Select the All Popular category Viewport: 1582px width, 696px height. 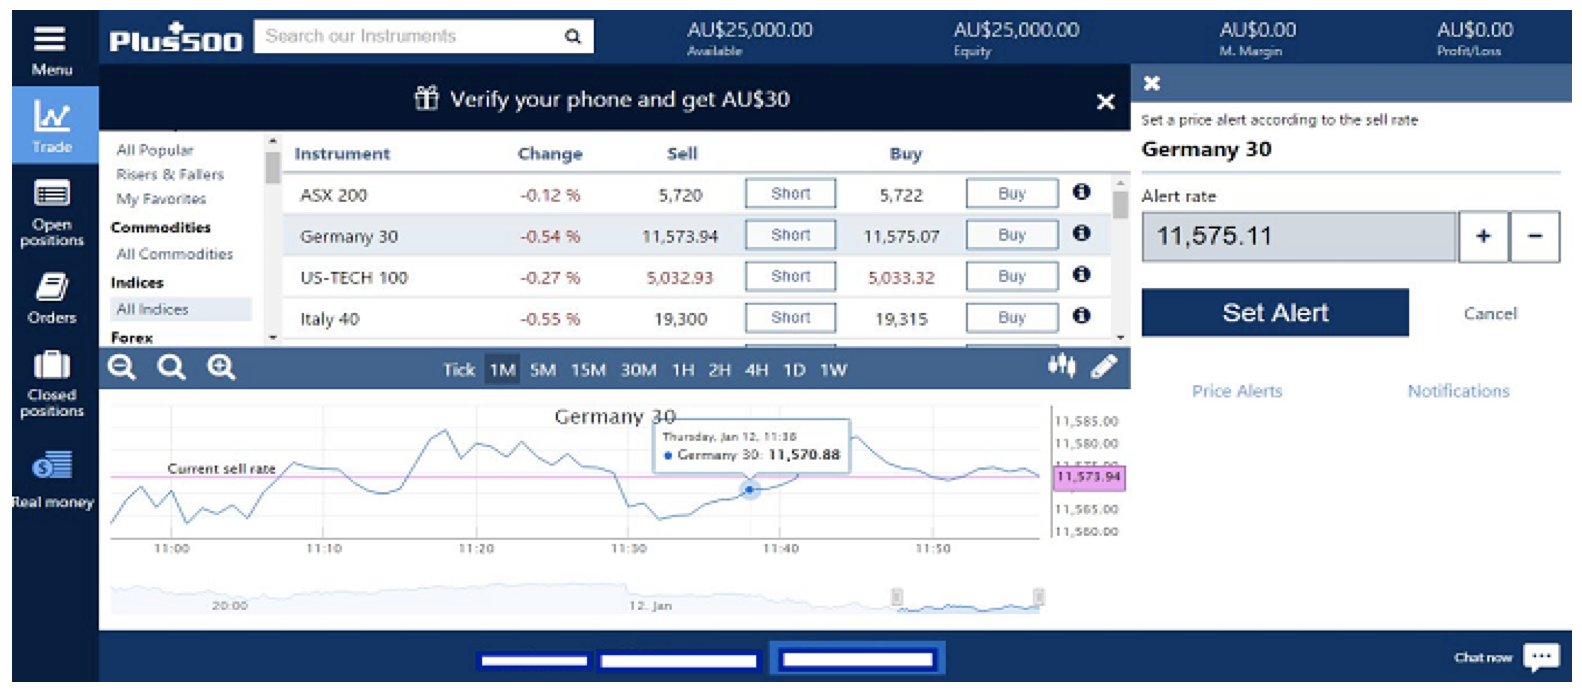point(155,150)
